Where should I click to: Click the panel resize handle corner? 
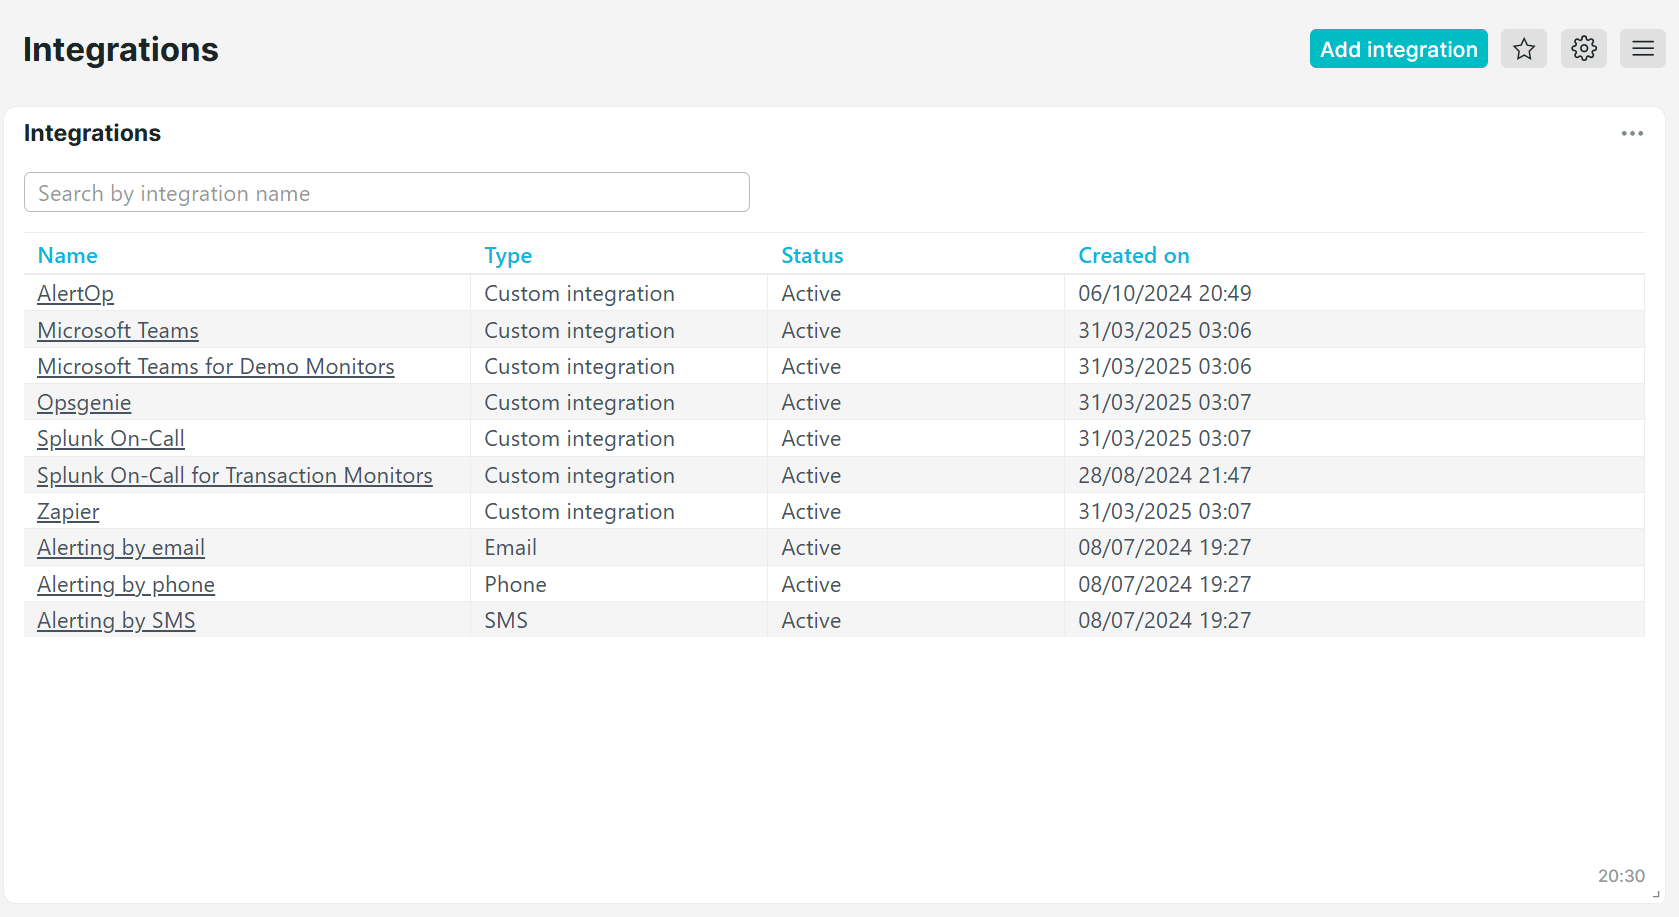pos(1656,894)
